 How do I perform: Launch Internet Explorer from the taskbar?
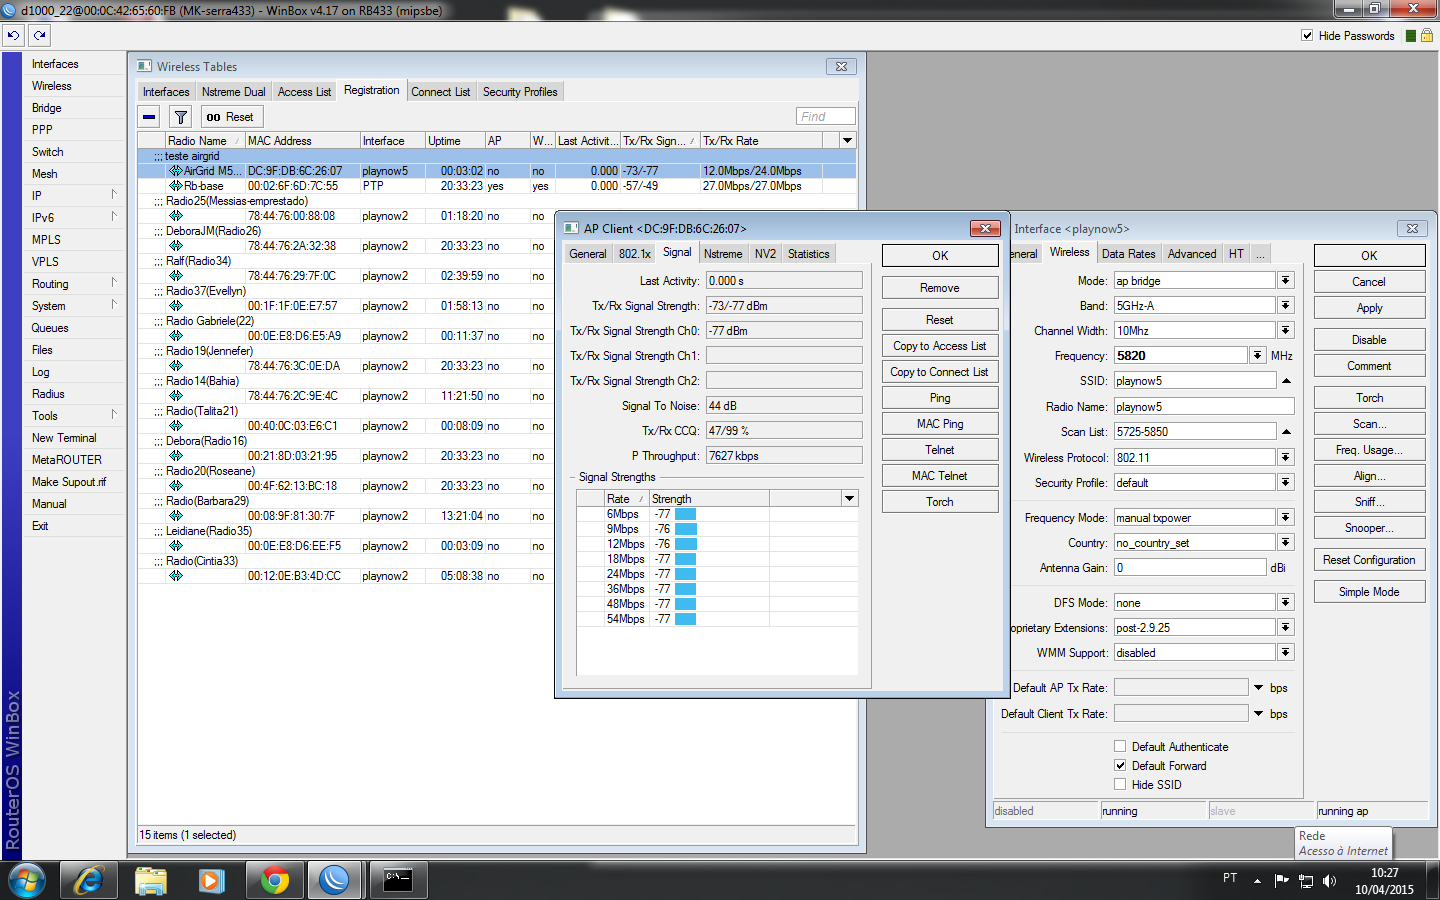click(x=89, y=880)
